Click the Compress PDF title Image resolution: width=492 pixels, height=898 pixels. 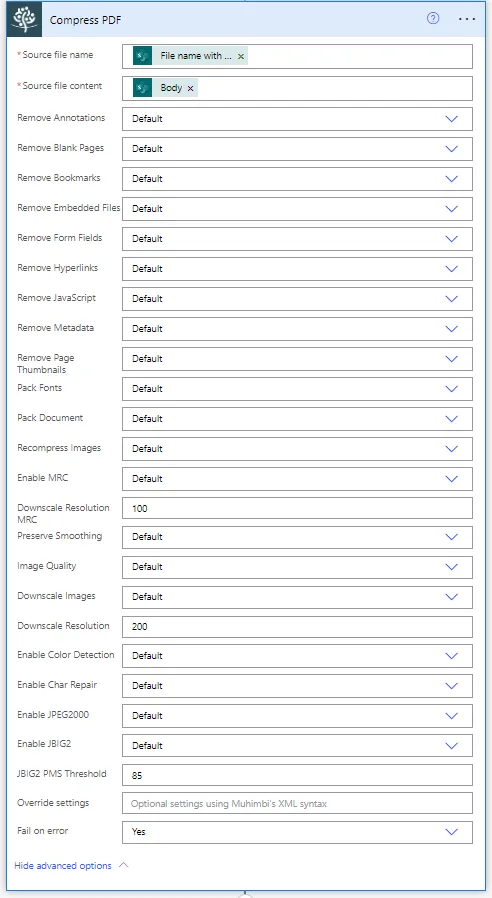point(85,20)
